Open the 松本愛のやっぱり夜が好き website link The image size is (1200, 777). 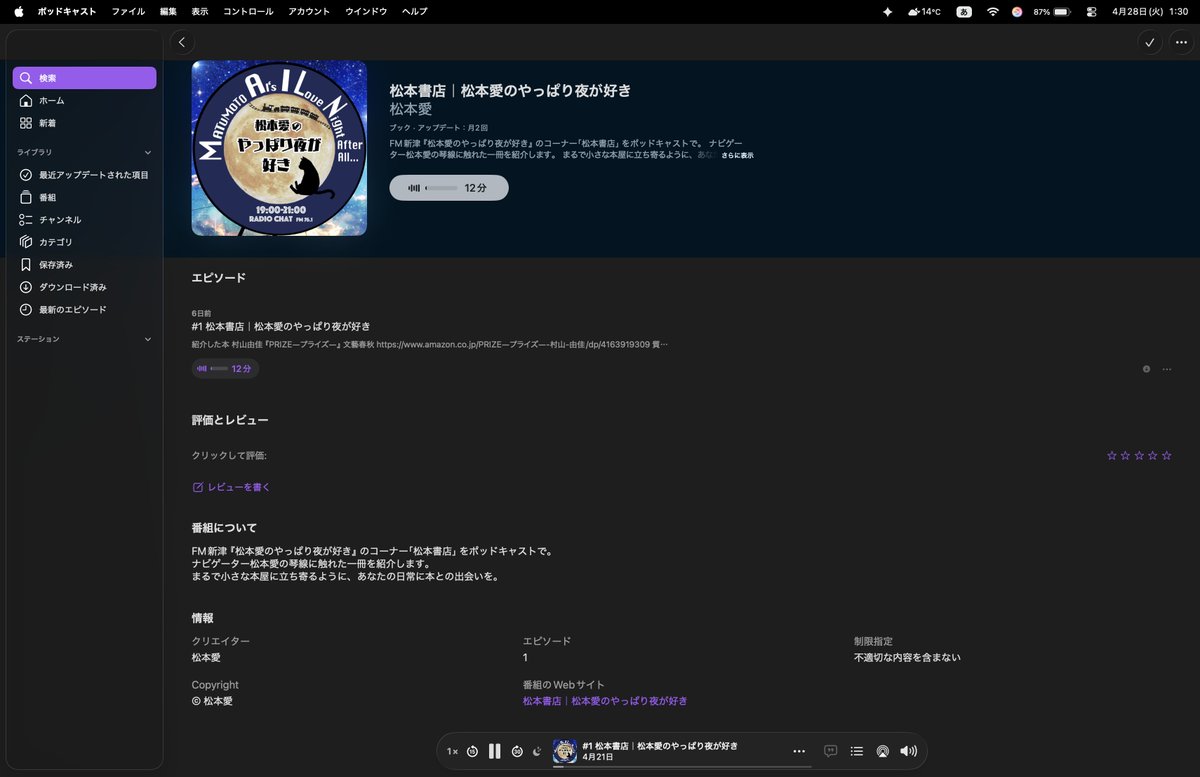coord(627,701)
